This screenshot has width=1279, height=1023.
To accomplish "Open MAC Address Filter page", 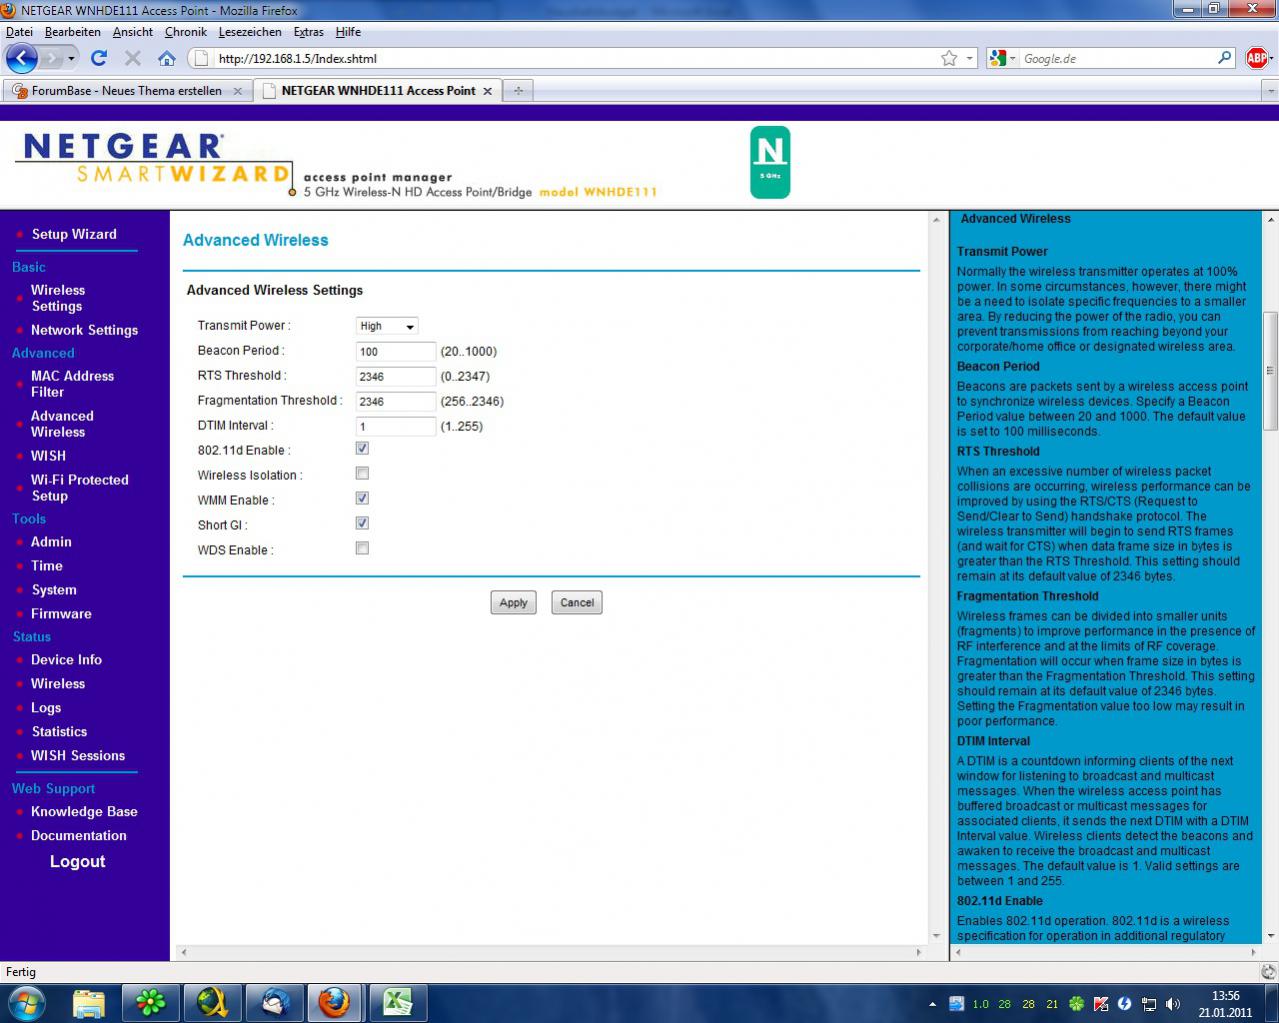I will [72, 384].
